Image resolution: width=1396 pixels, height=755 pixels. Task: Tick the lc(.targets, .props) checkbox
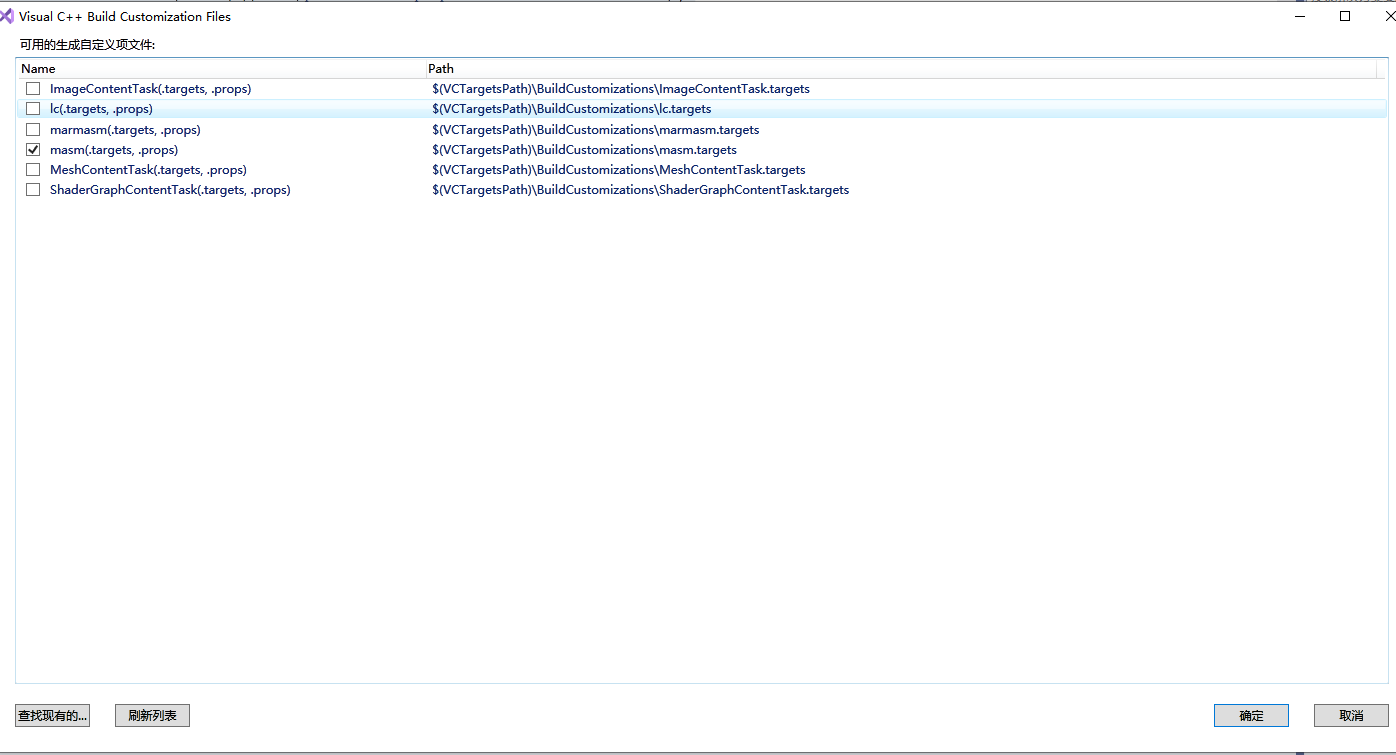(33, 109)
